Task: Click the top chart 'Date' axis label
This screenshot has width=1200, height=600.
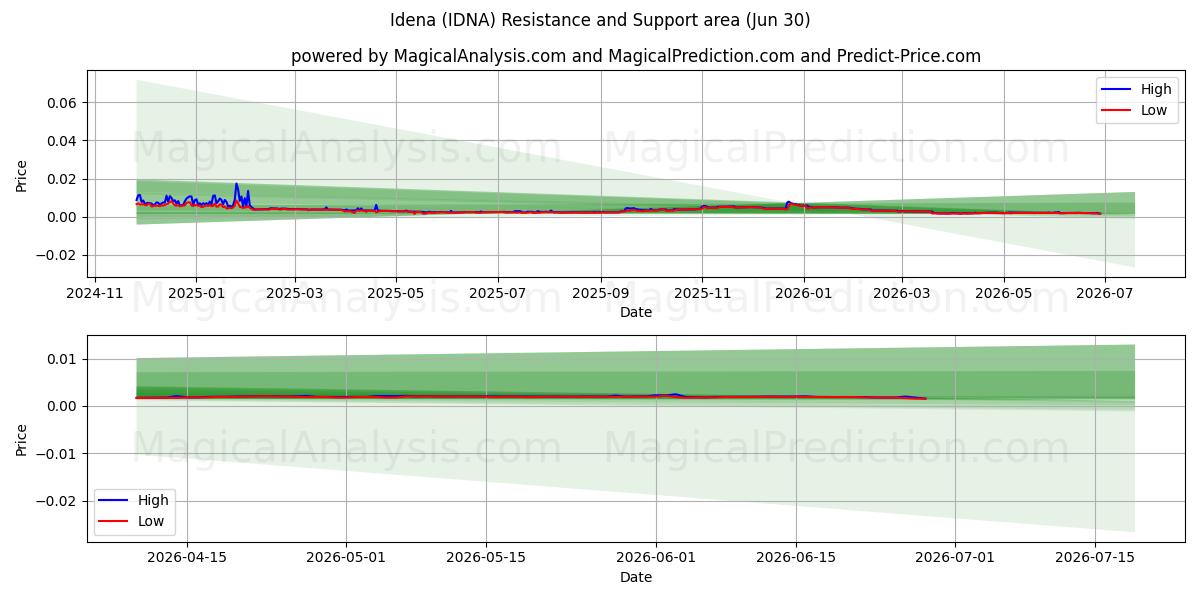Action: (x=636, y=312)
